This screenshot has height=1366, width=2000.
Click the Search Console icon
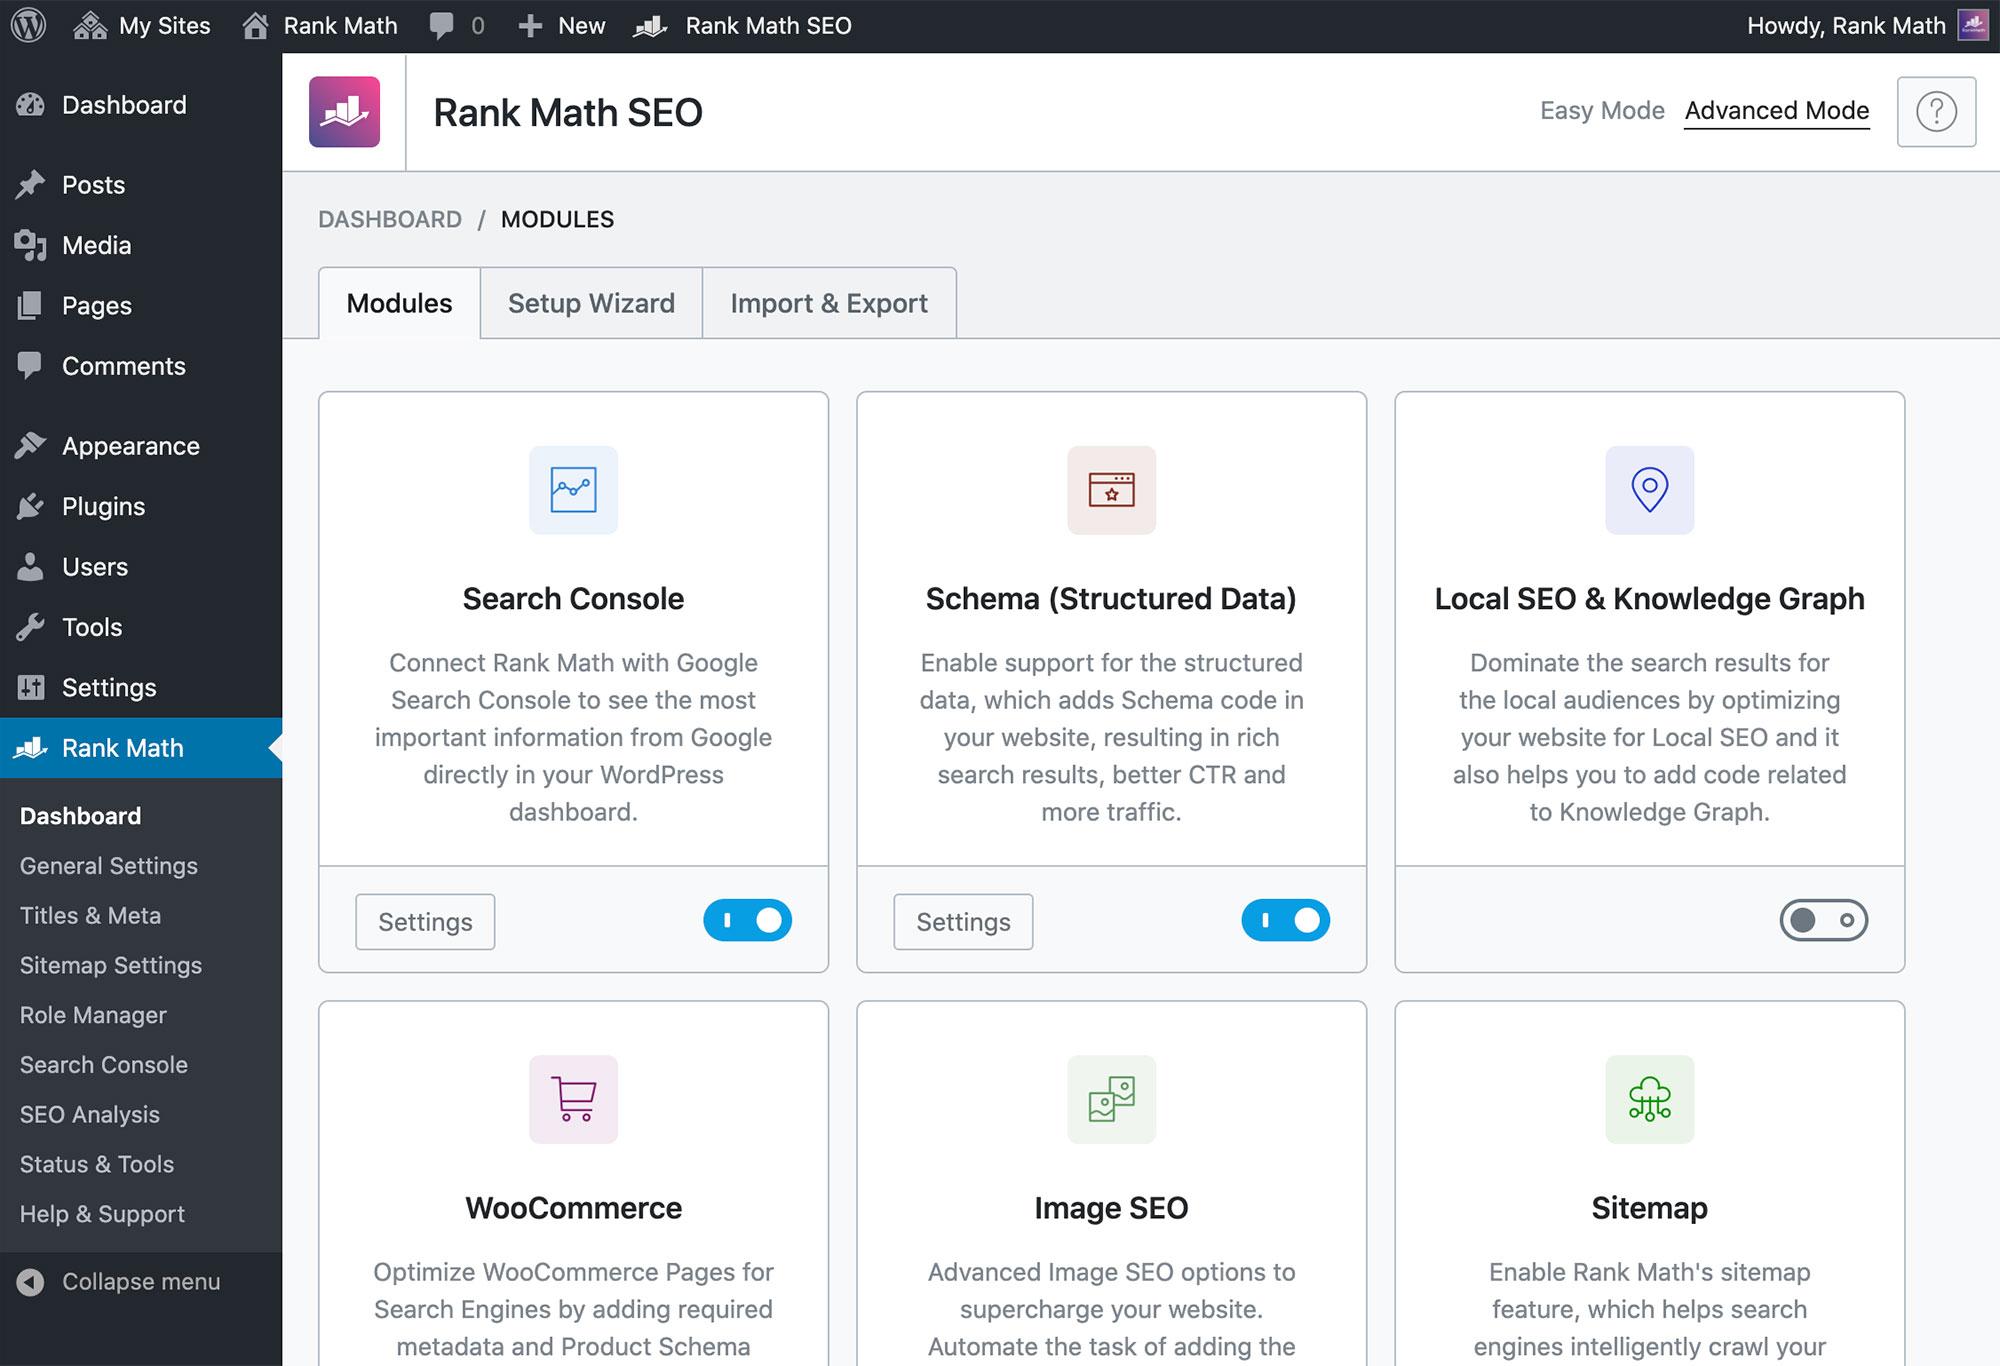point(573,489)
